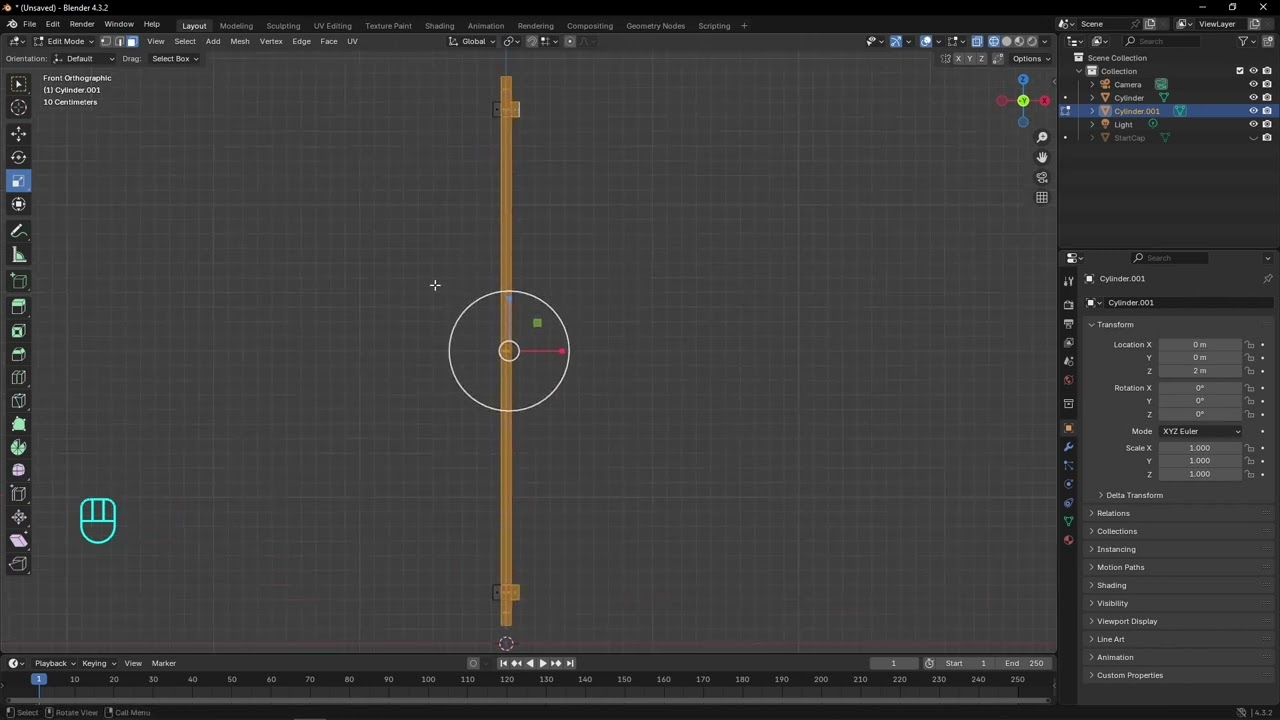Image resolution: width=1280 pixels, height=720 pixels.
Task: Disable render for Cylinder.001
Action: point(1267,111)
